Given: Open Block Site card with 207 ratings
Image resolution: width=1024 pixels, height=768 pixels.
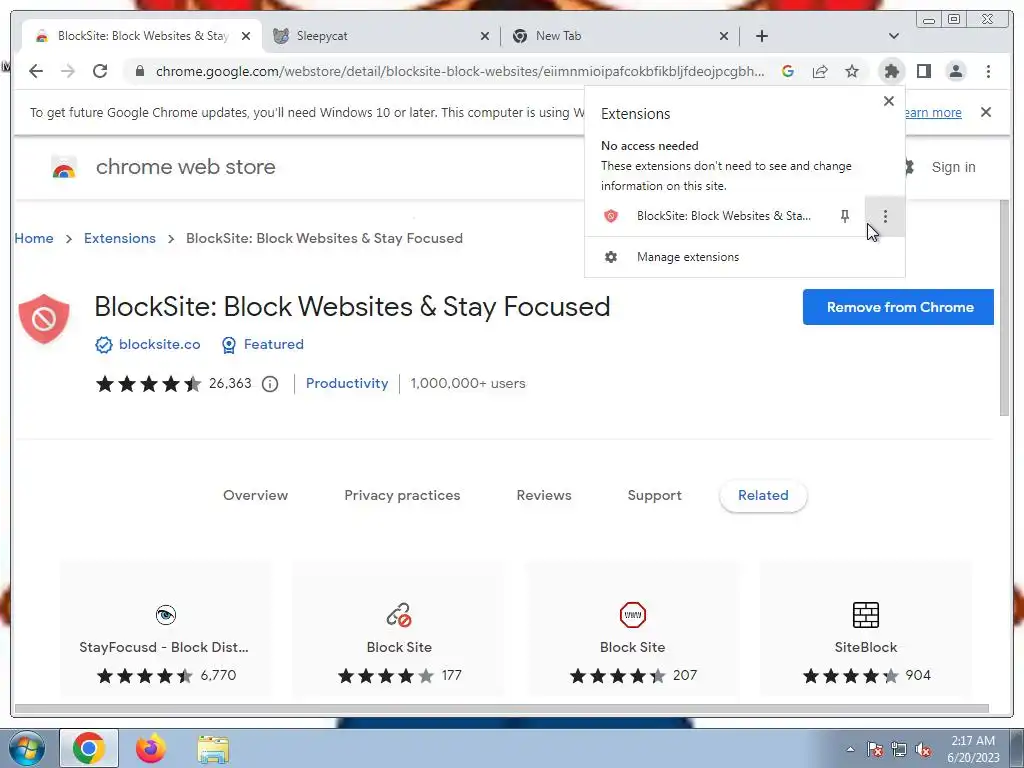Looking at the screenshot, I should [x=632, y=631].
